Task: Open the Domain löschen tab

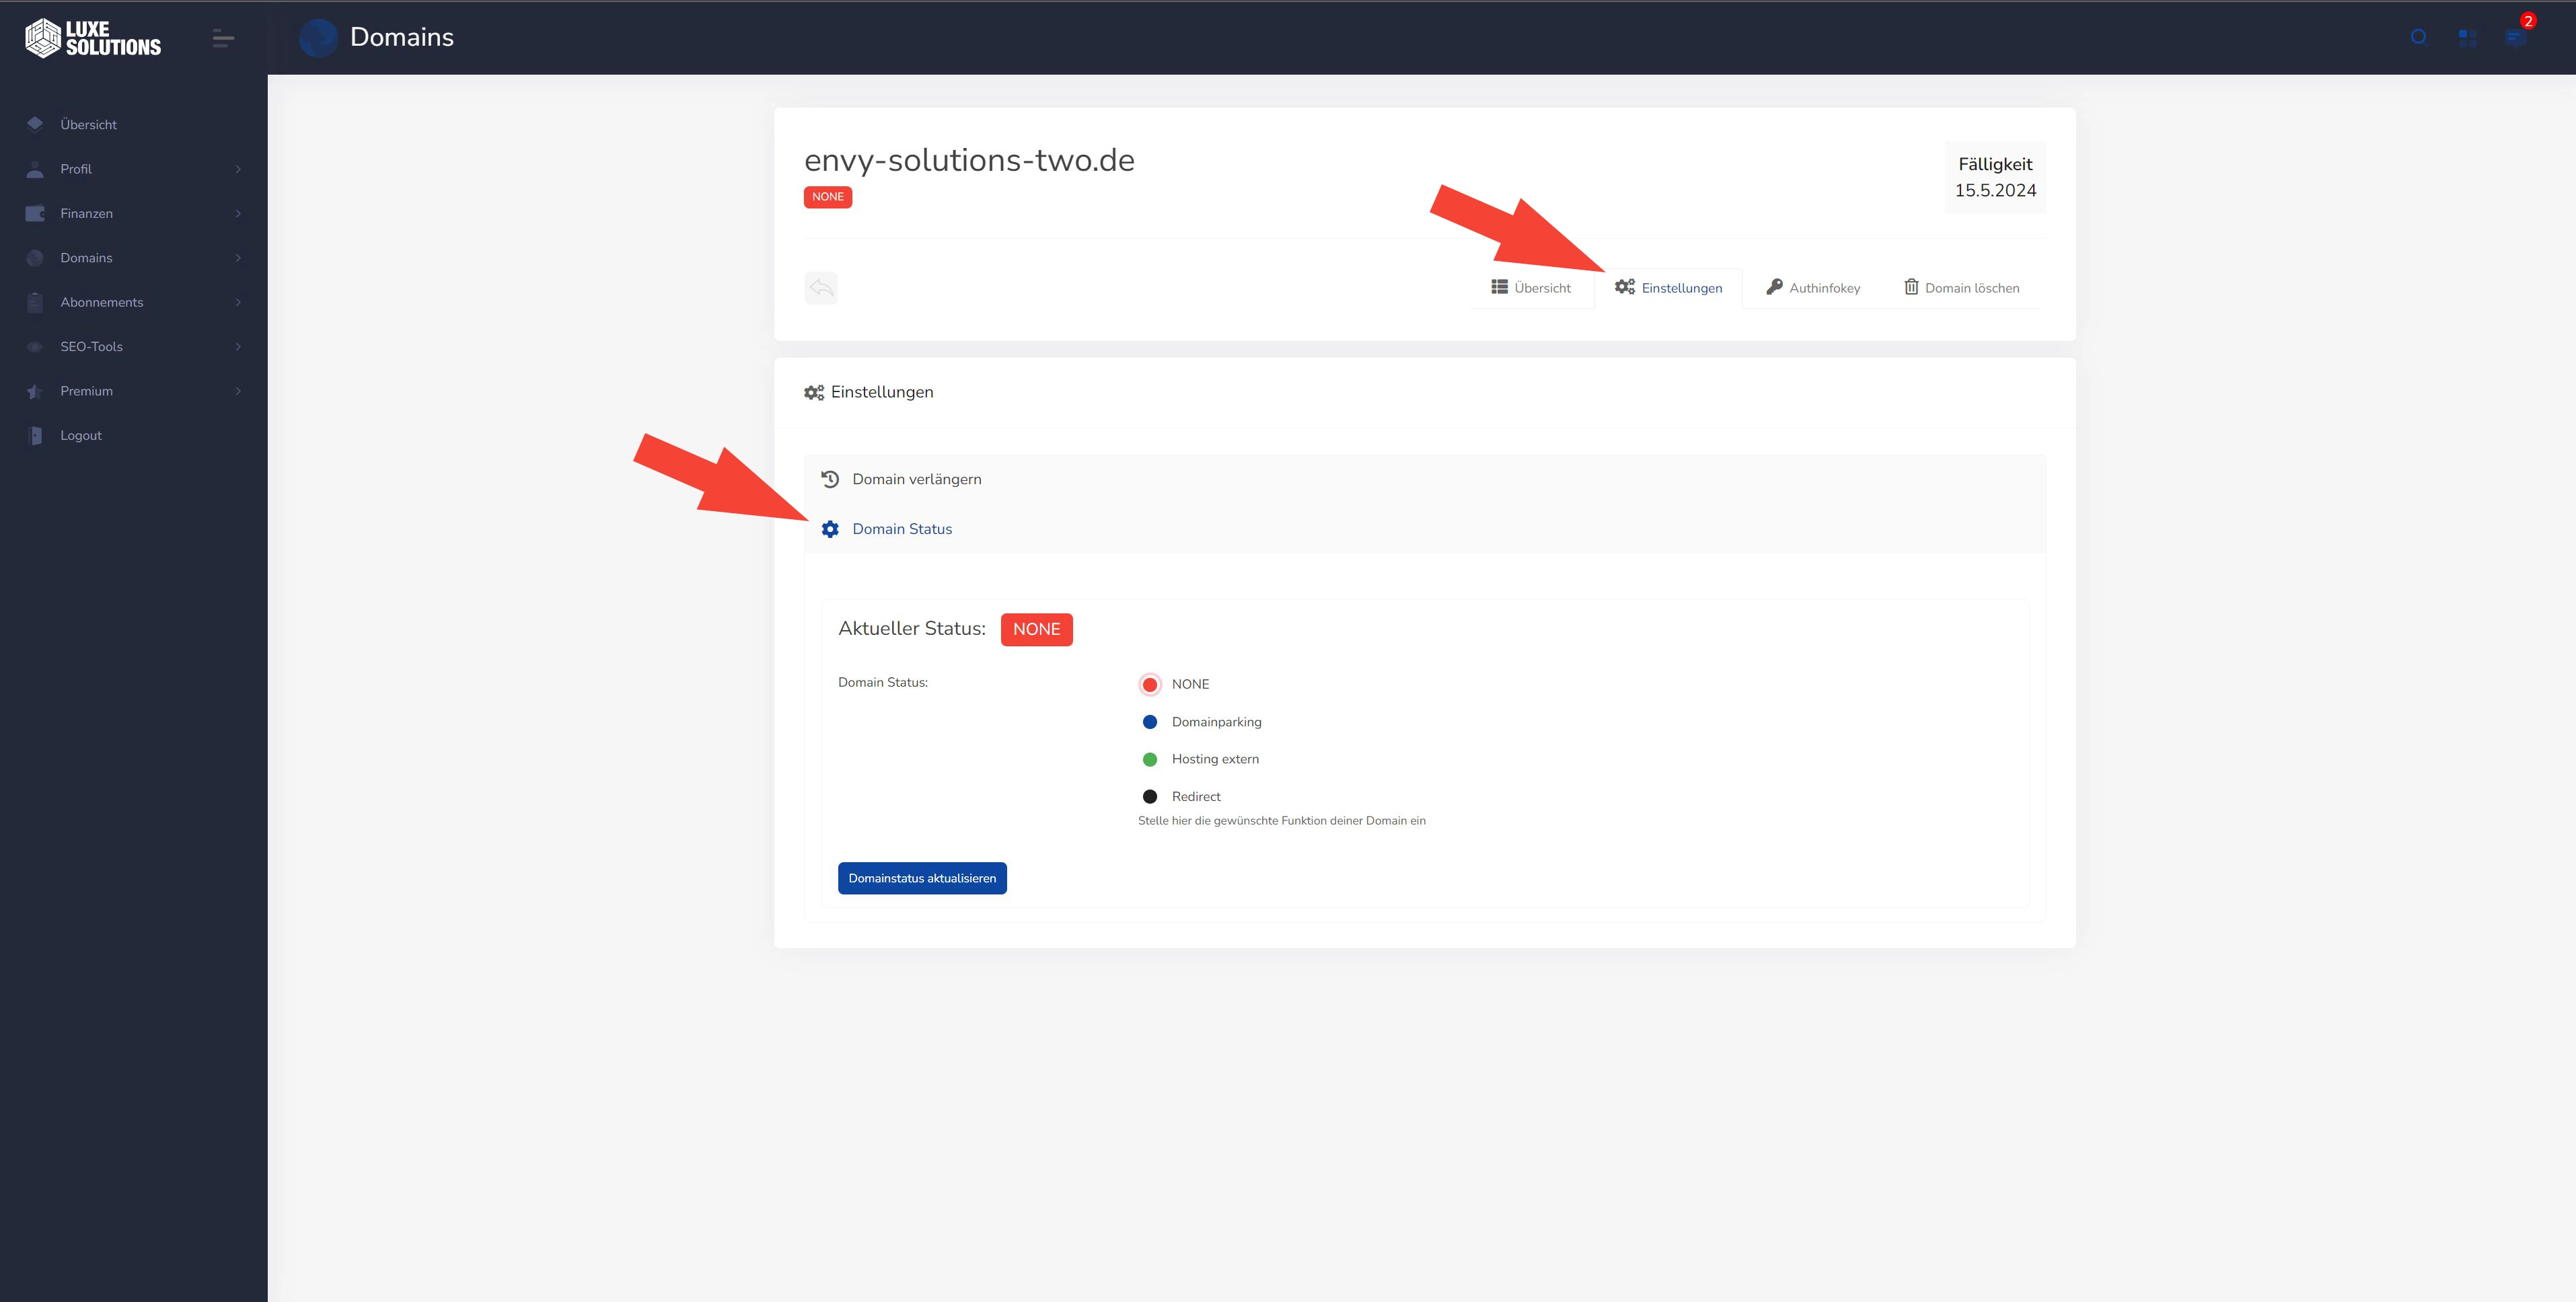Action: pyautogui.click(x=1962, y=288)
